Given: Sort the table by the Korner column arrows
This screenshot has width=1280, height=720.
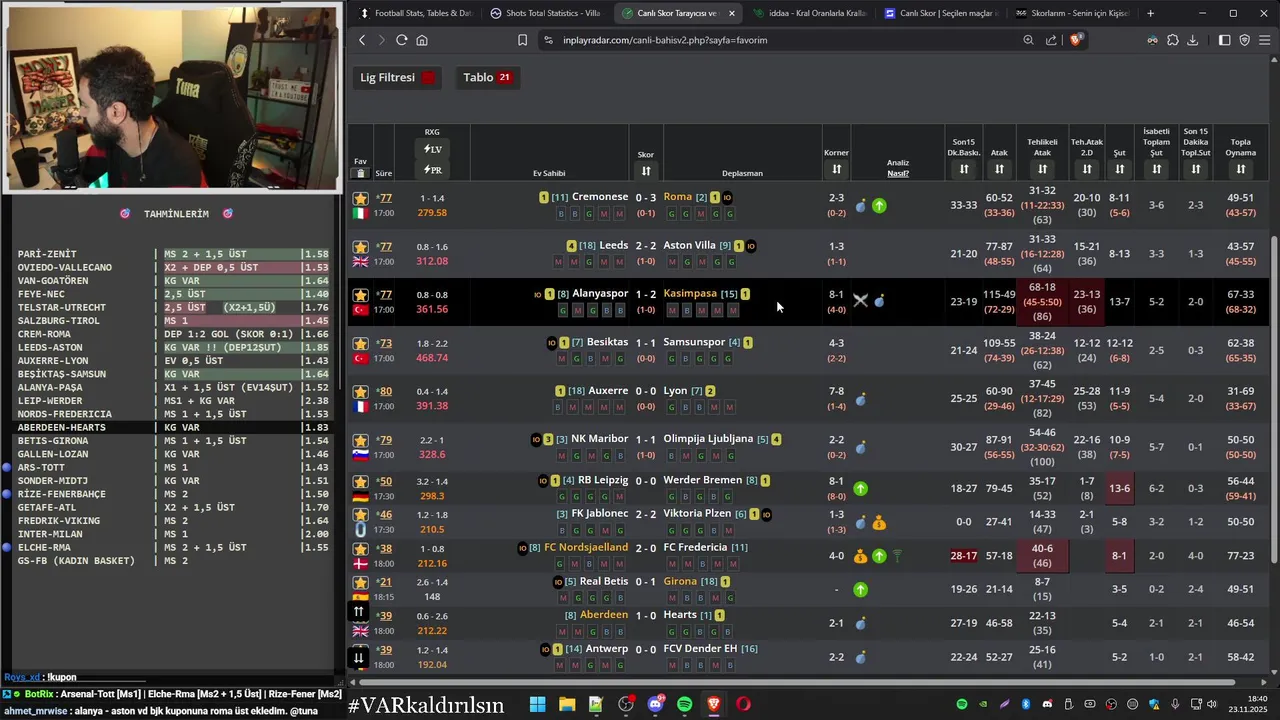Looking at the screenshot, I should click(x=836, y=170).
